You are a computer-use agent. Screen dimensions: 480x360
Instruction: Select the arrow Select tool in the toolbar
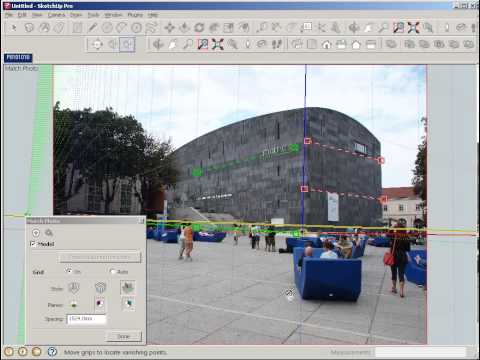tap(14, 28)
